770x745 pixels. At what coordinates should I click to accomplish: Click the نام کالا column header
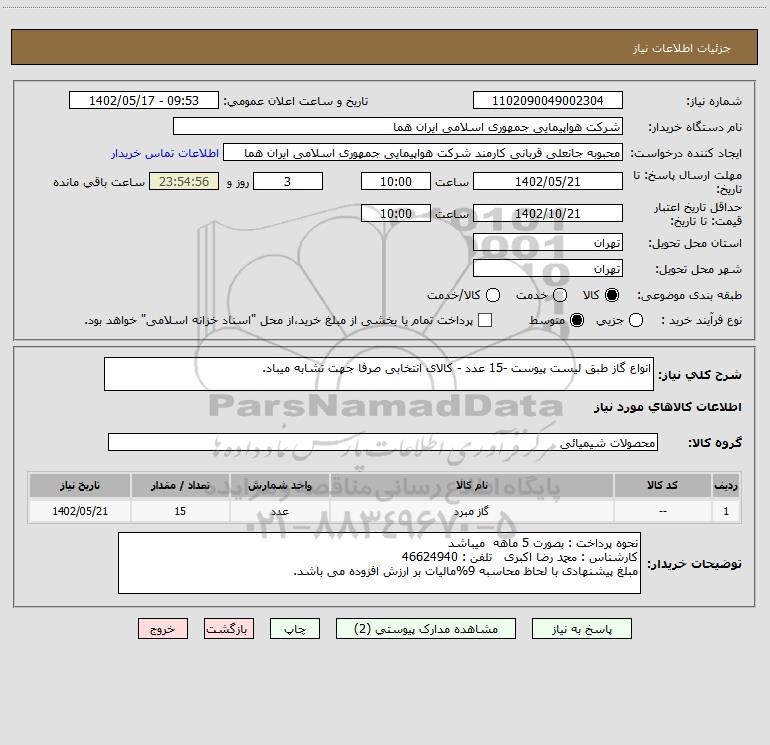(471, 486)
